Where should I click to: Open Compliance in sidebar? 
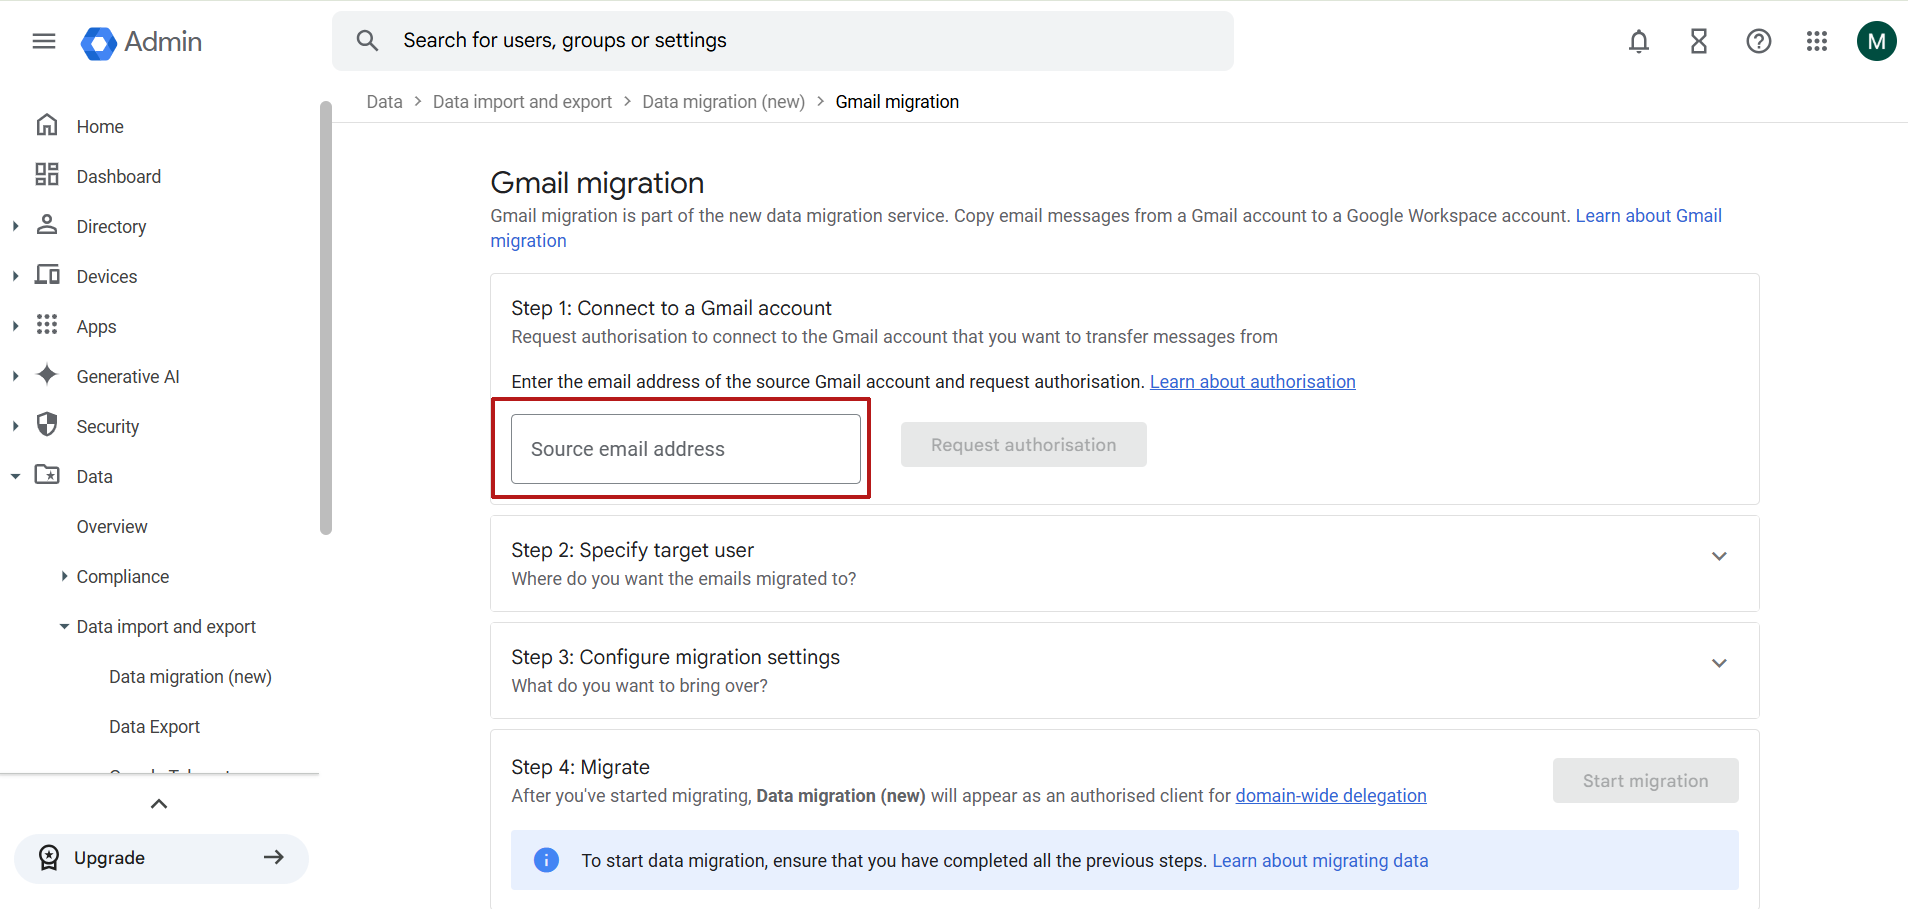(x=123, y=577)
